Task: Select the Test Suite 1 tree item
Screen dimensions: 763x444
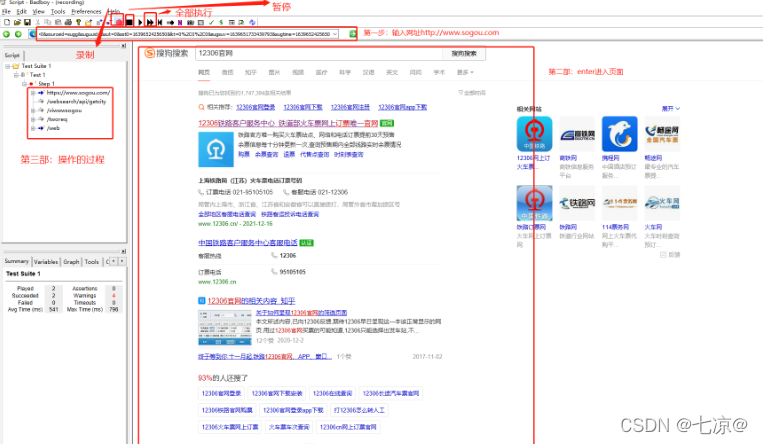Action: pyautogui.click(x=36, y=66)
